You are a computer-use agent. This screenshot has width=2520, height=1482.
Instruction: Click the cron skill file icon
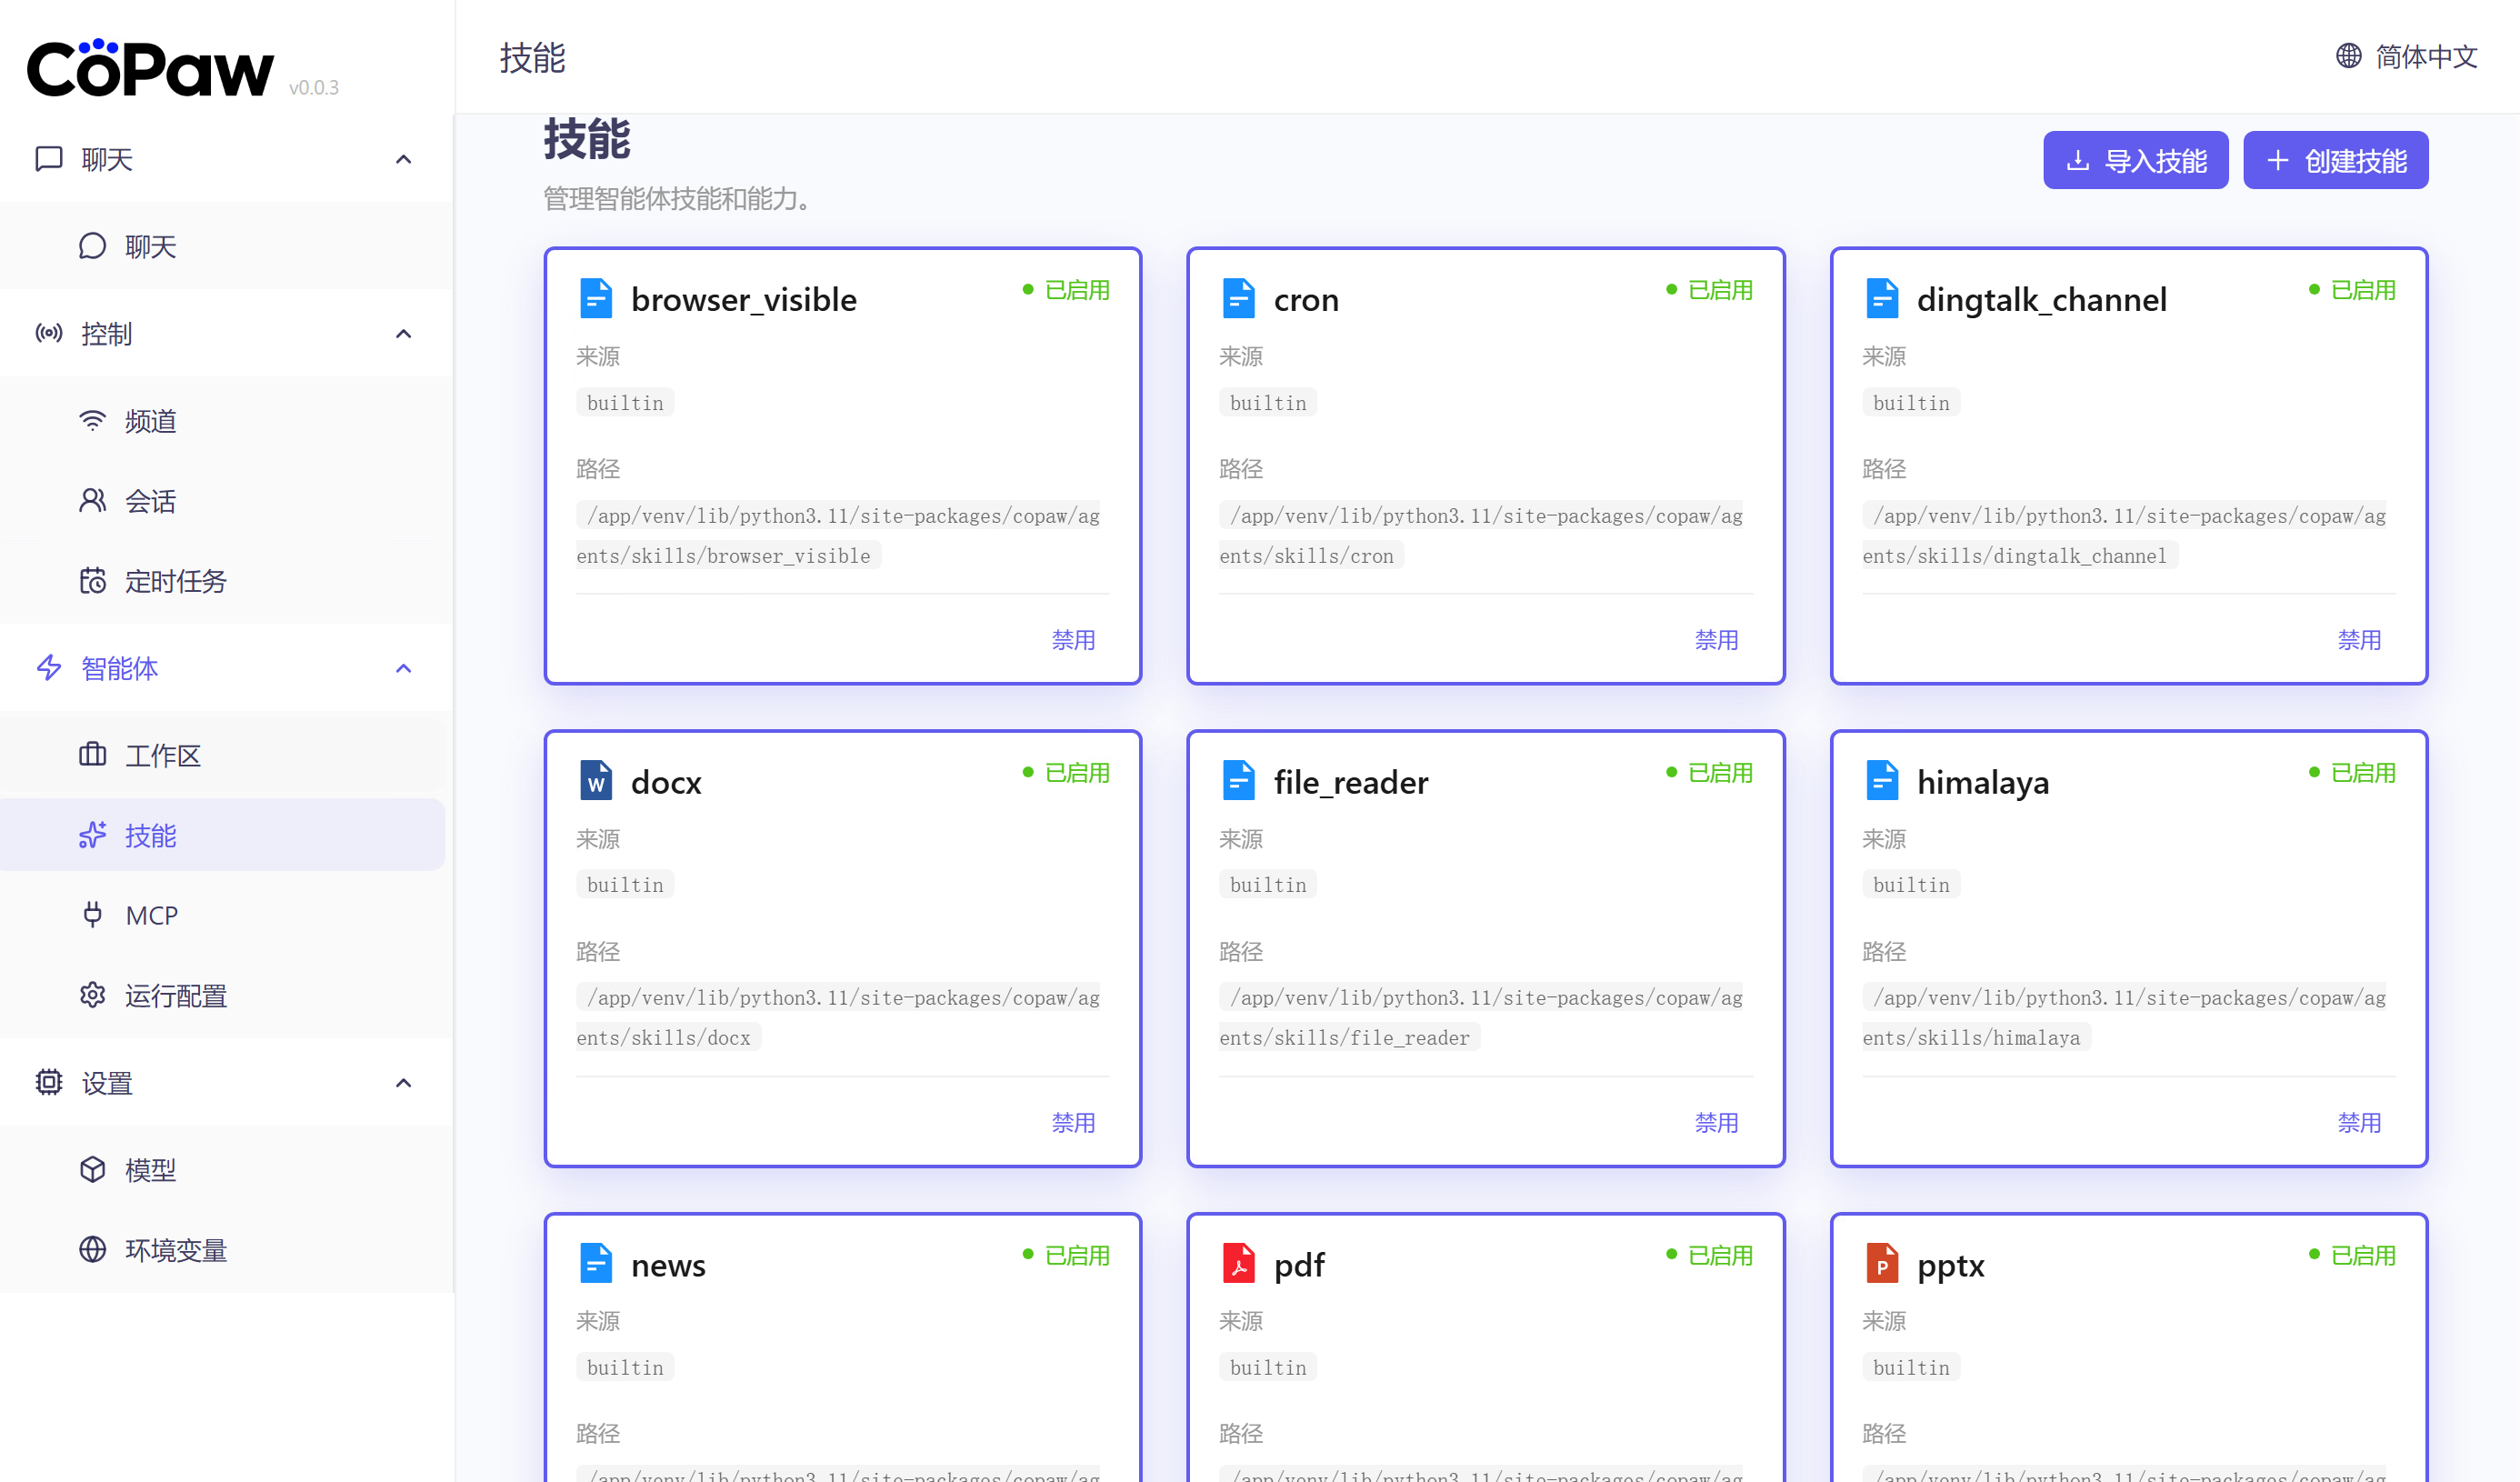[1238, 298]
